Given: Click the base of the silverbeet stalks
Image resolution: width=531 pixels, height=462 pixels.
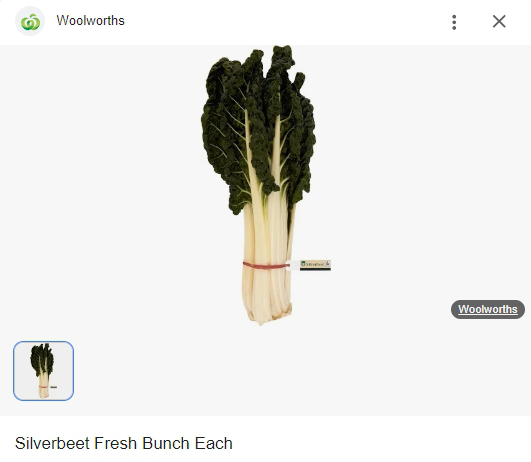Looking at the screenshot, I should [x=269, y=313].
